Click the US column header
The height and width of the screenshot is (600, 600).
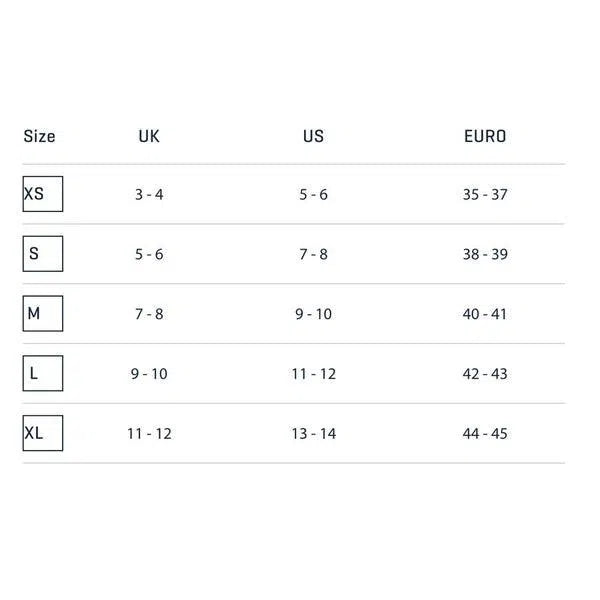(313, 136)
